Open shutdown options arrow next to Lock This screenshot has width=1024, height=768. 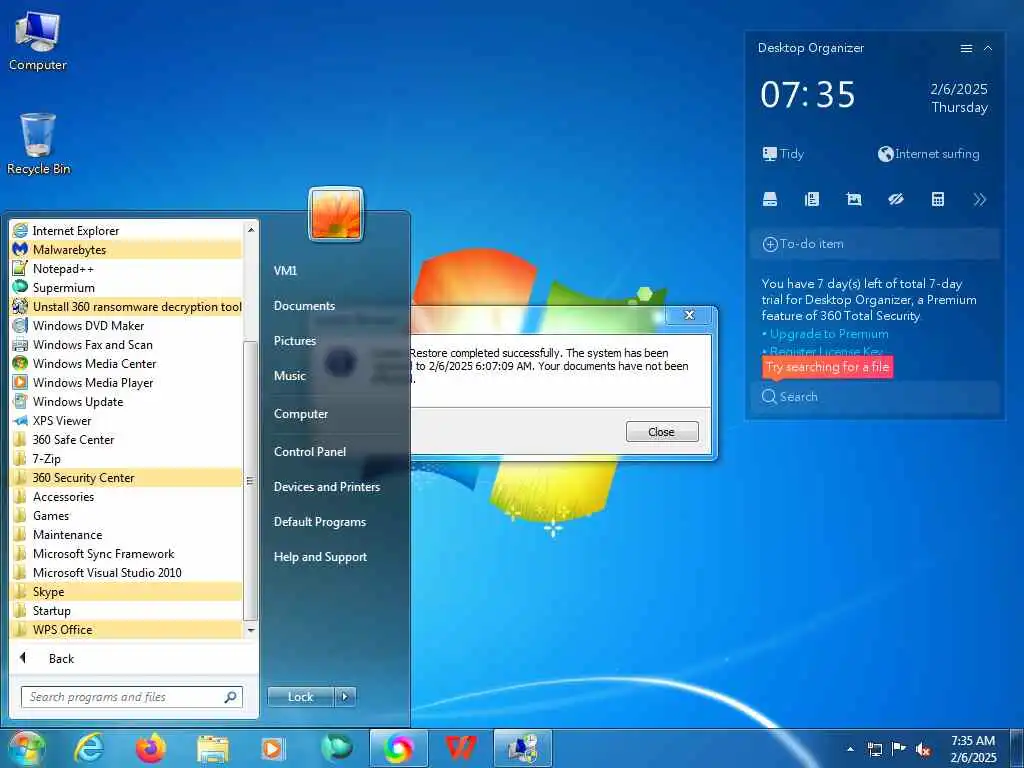[345, 697]
